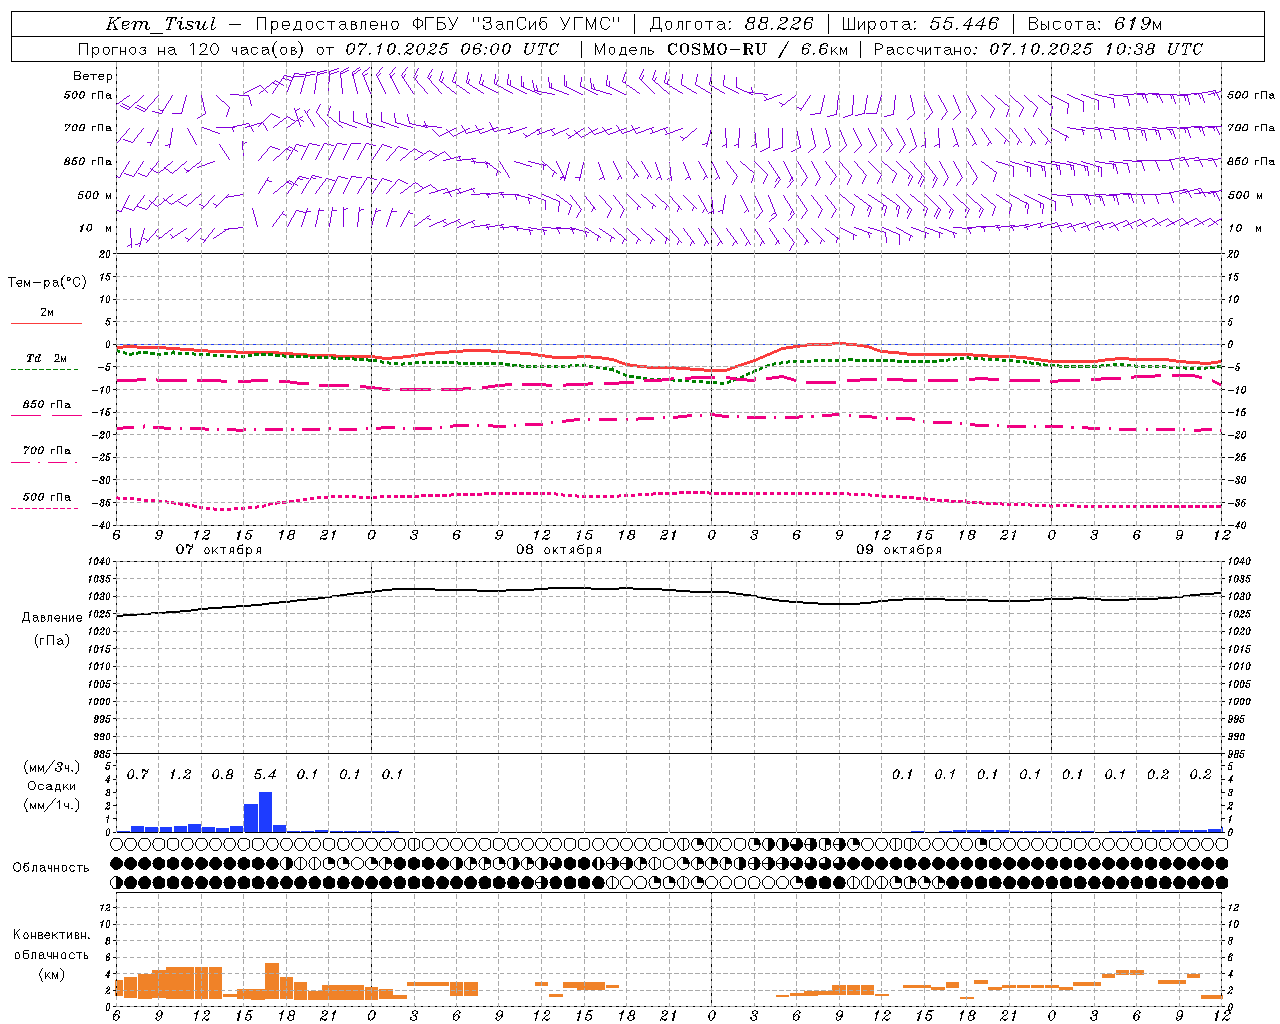This screenshot has width=1280, height=1024.
Task: Click the 10 м wind level label on left axis
Action: 95,229
